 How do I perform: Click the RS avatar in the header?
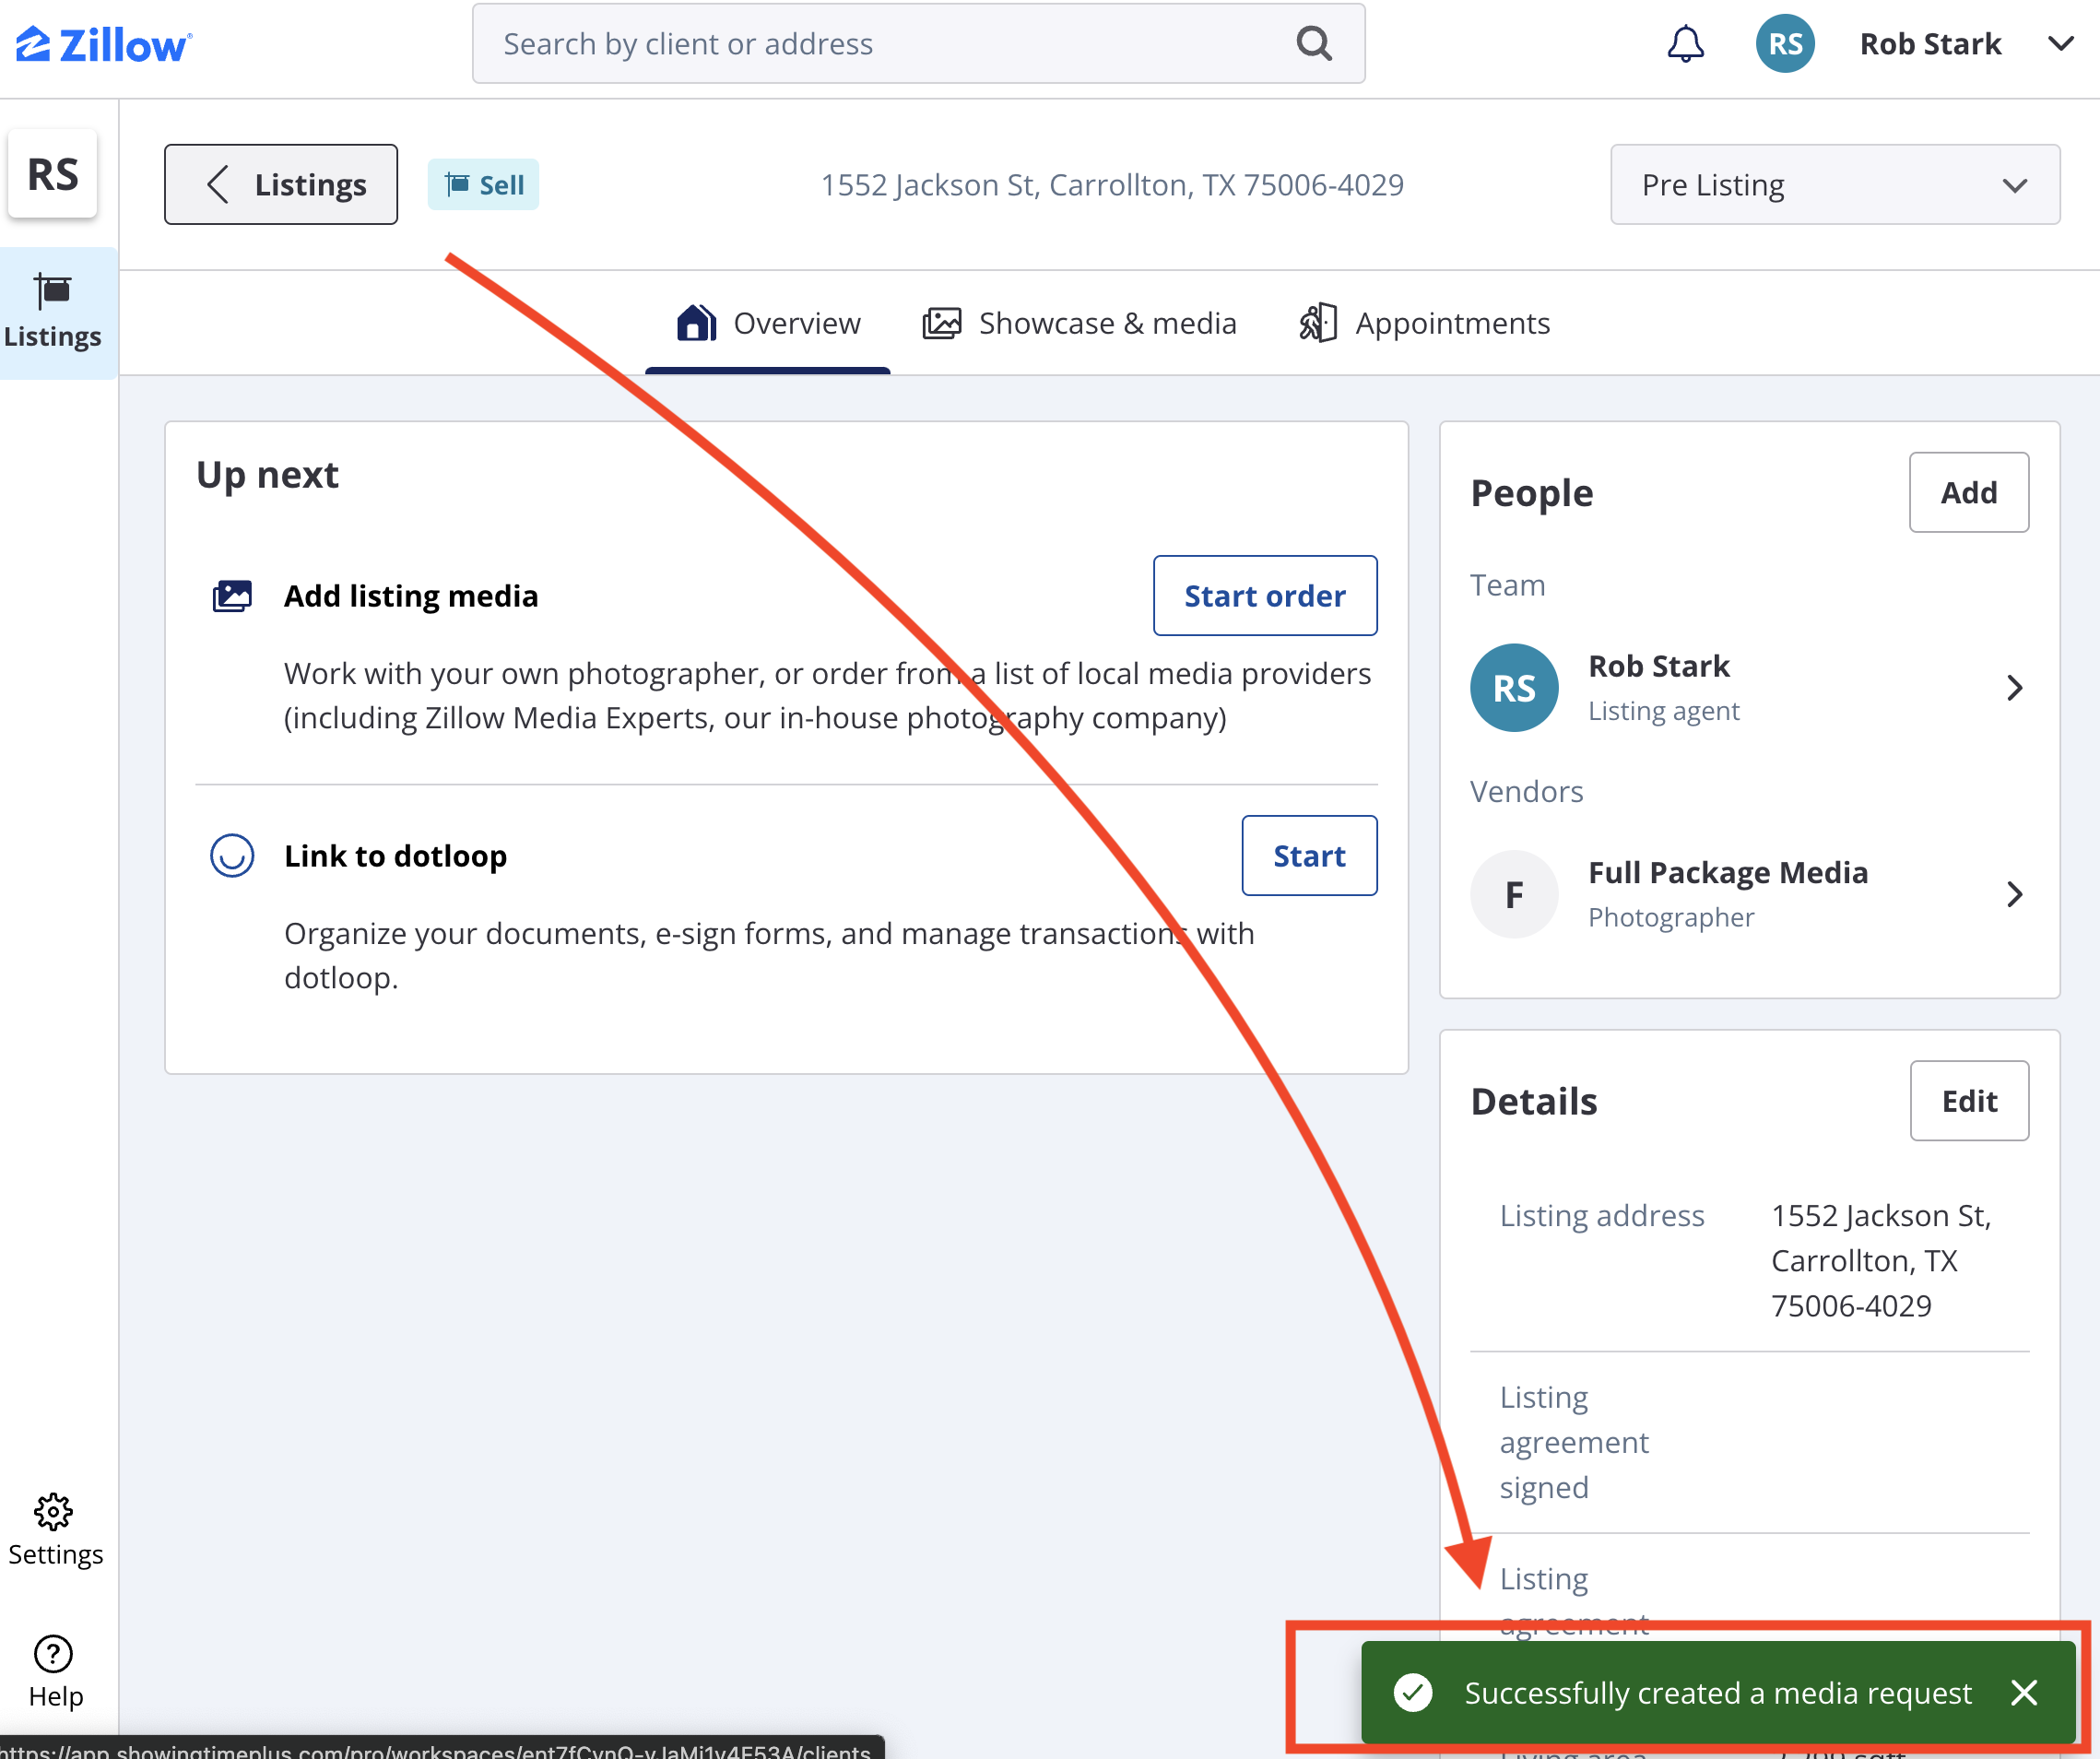click(x=1785, y=44)
